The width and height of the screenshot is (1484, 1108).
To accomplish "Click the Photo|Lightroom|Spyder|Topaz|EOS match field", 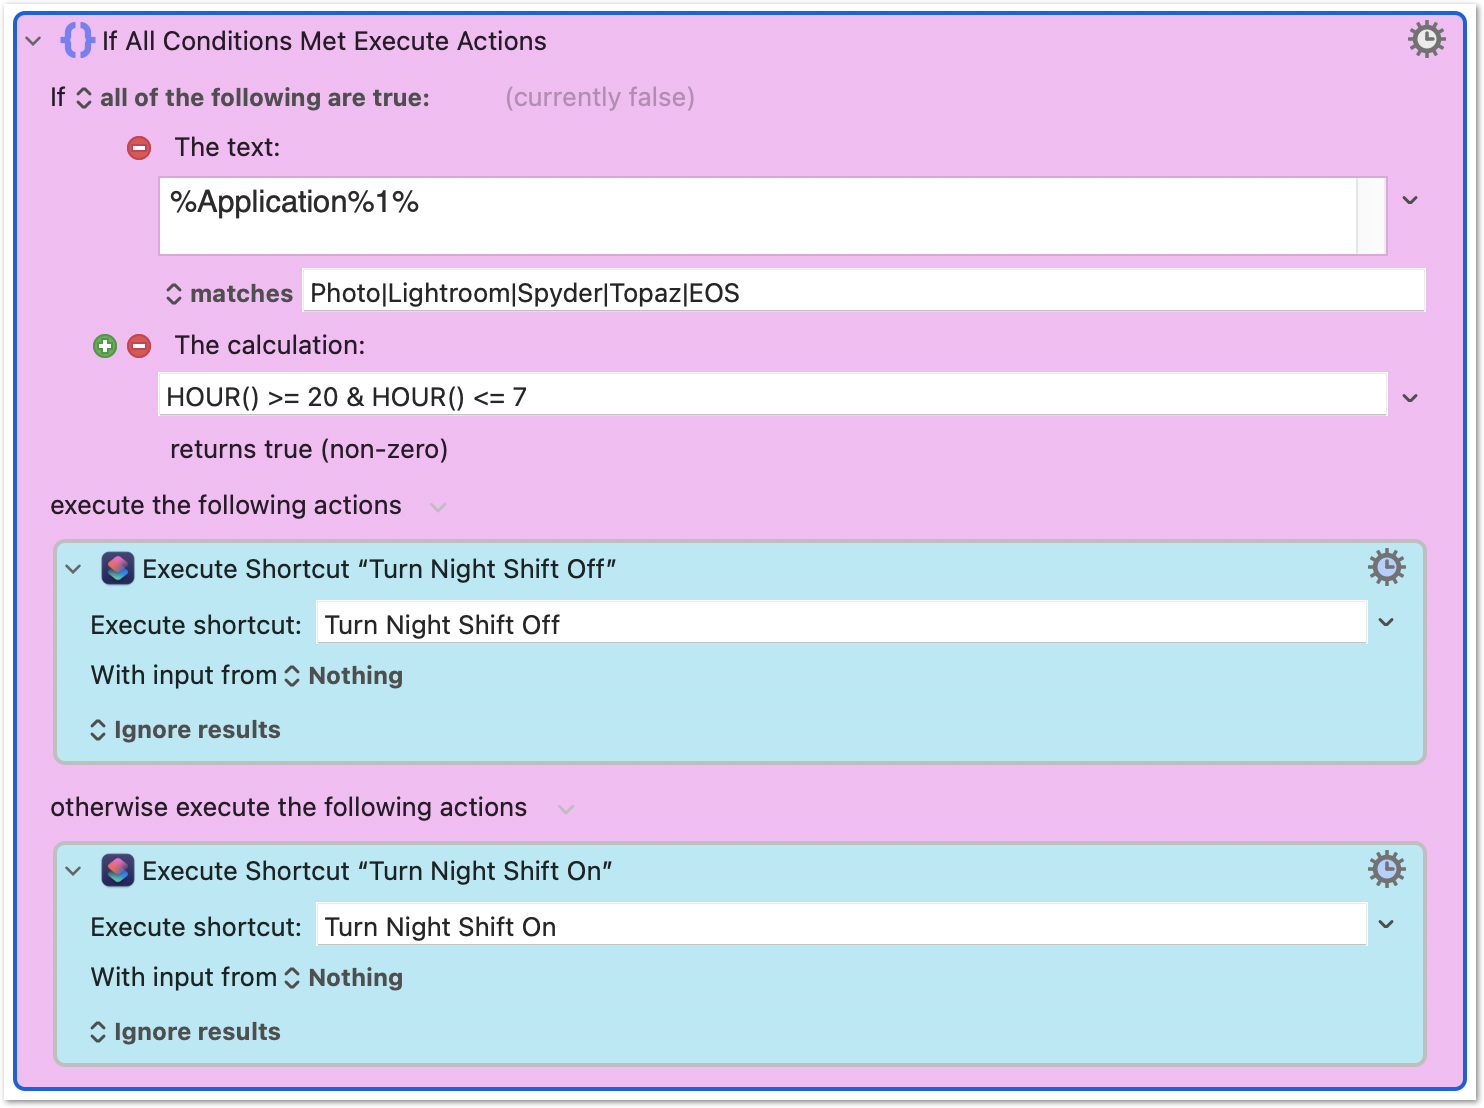I will tap(864, 293).
